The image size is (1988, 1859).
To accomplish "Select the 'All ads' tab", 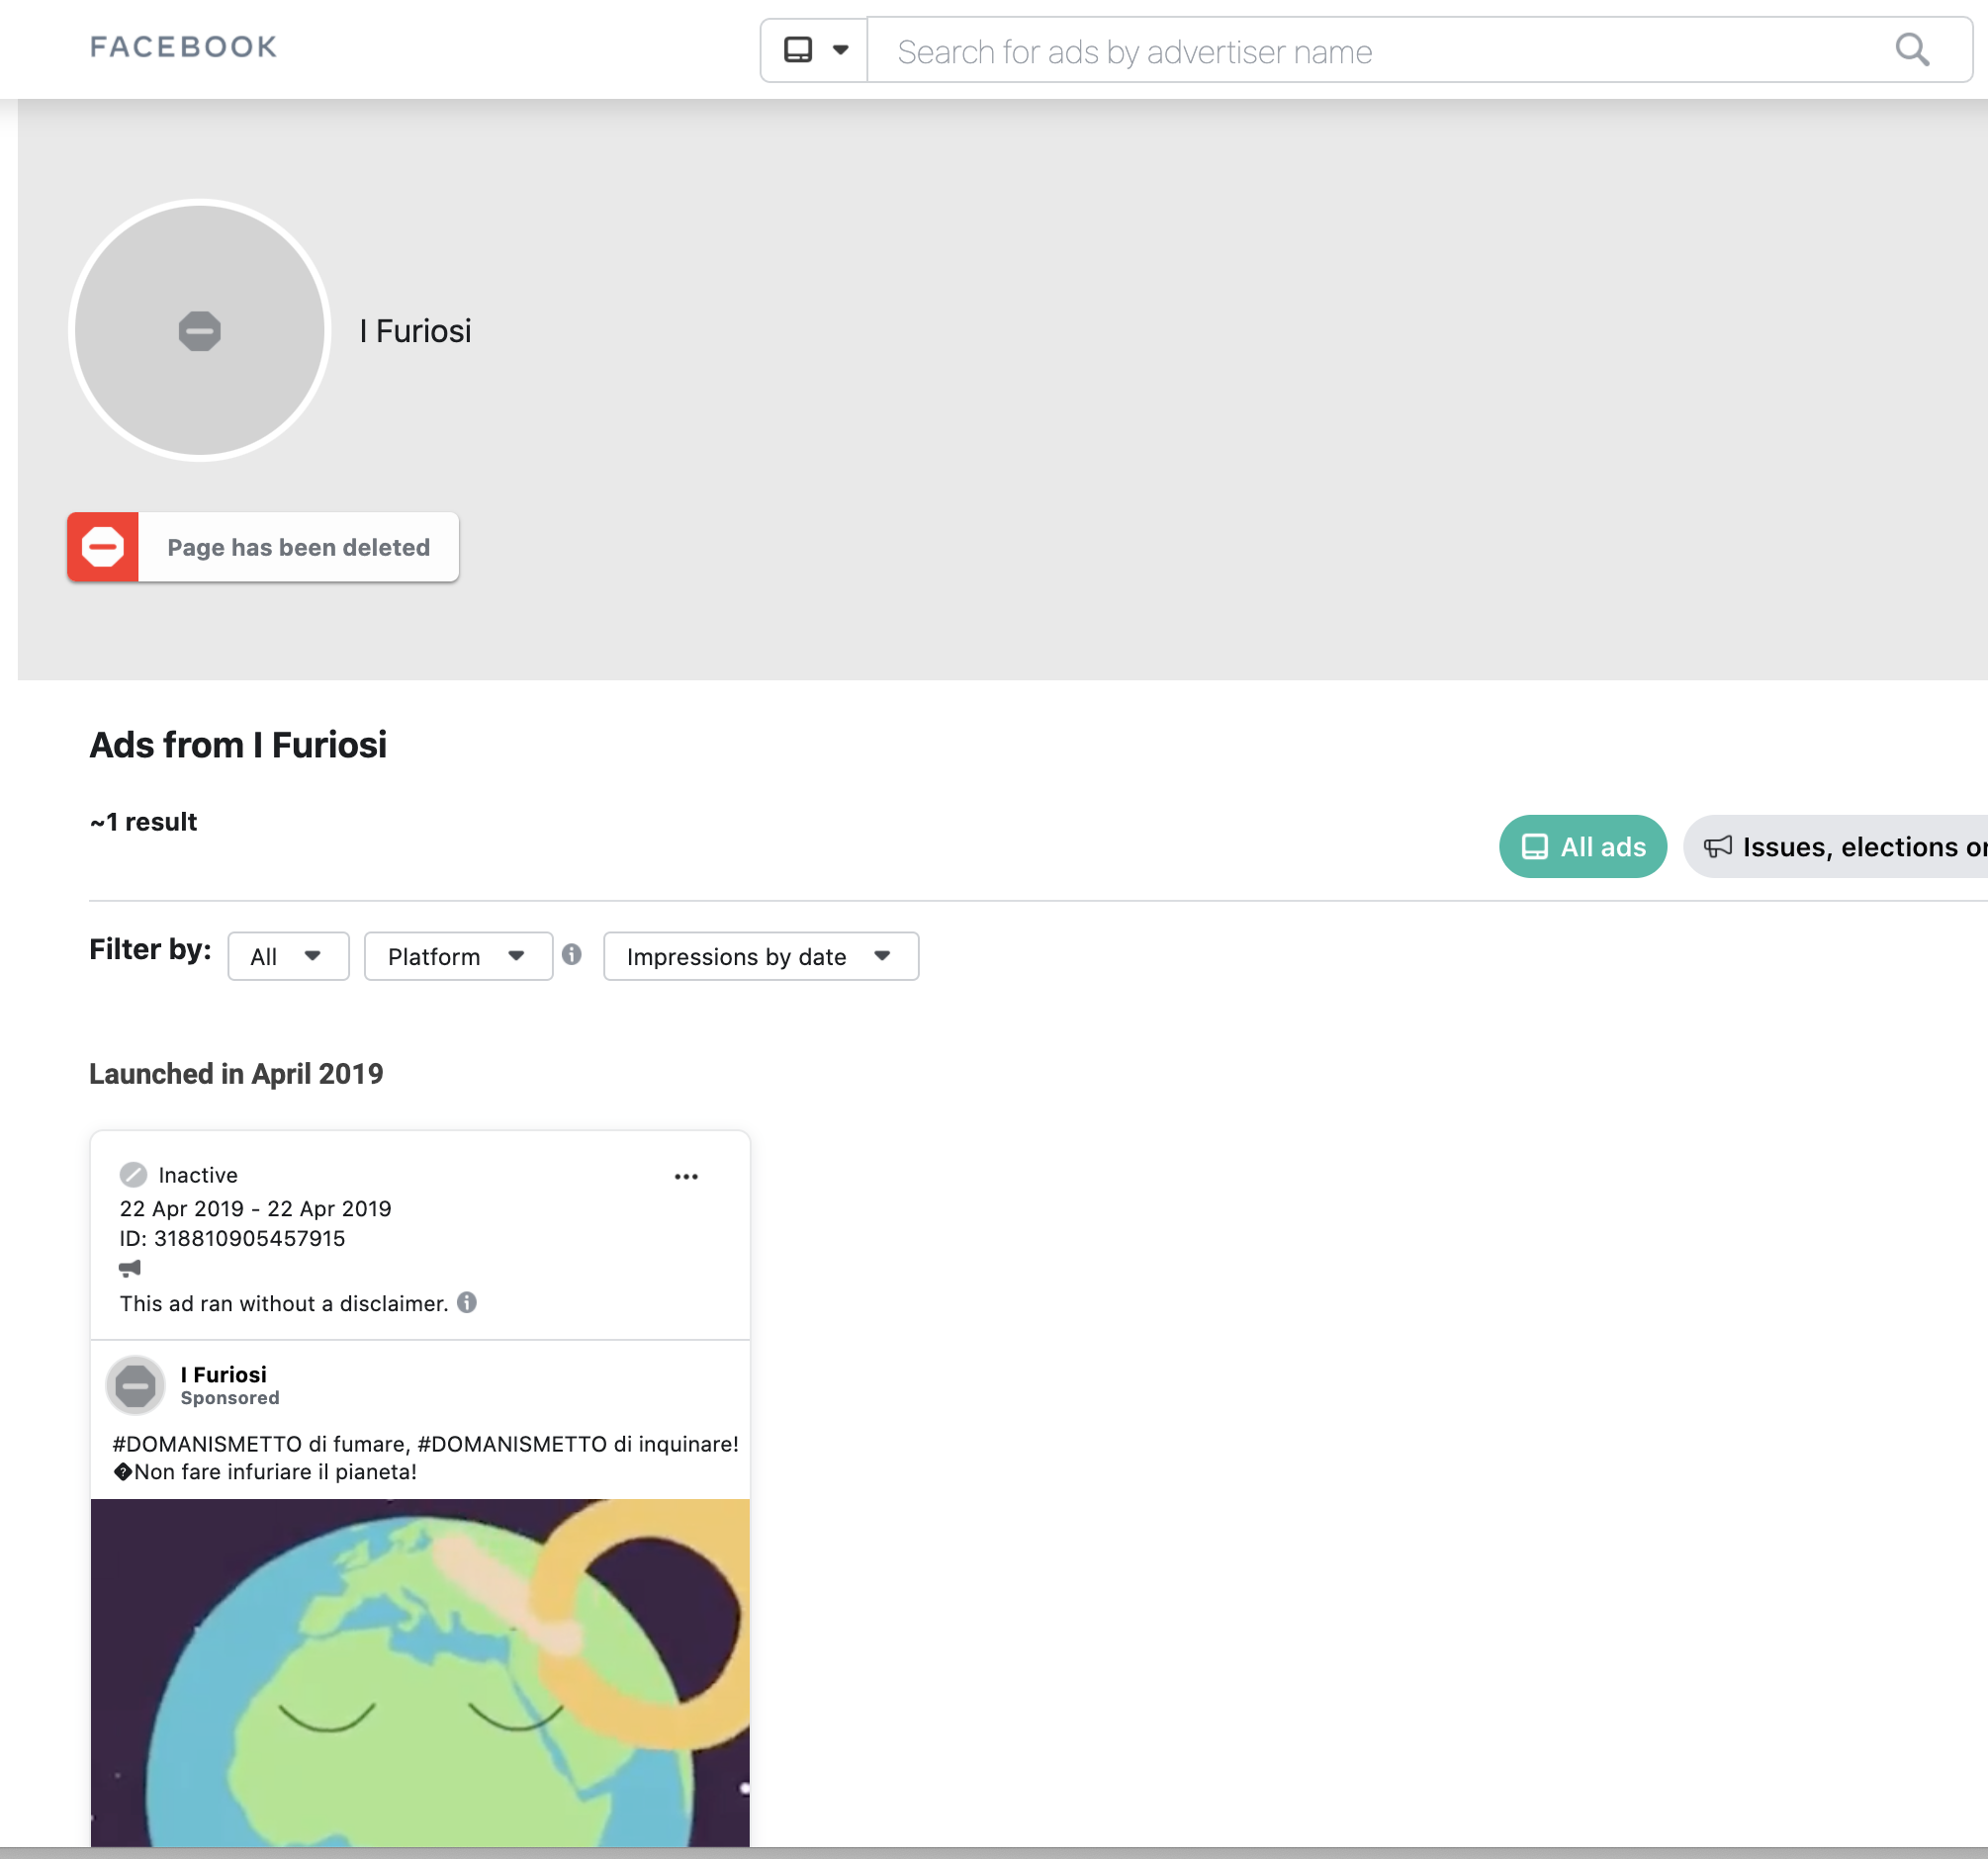I will 1581,845.
